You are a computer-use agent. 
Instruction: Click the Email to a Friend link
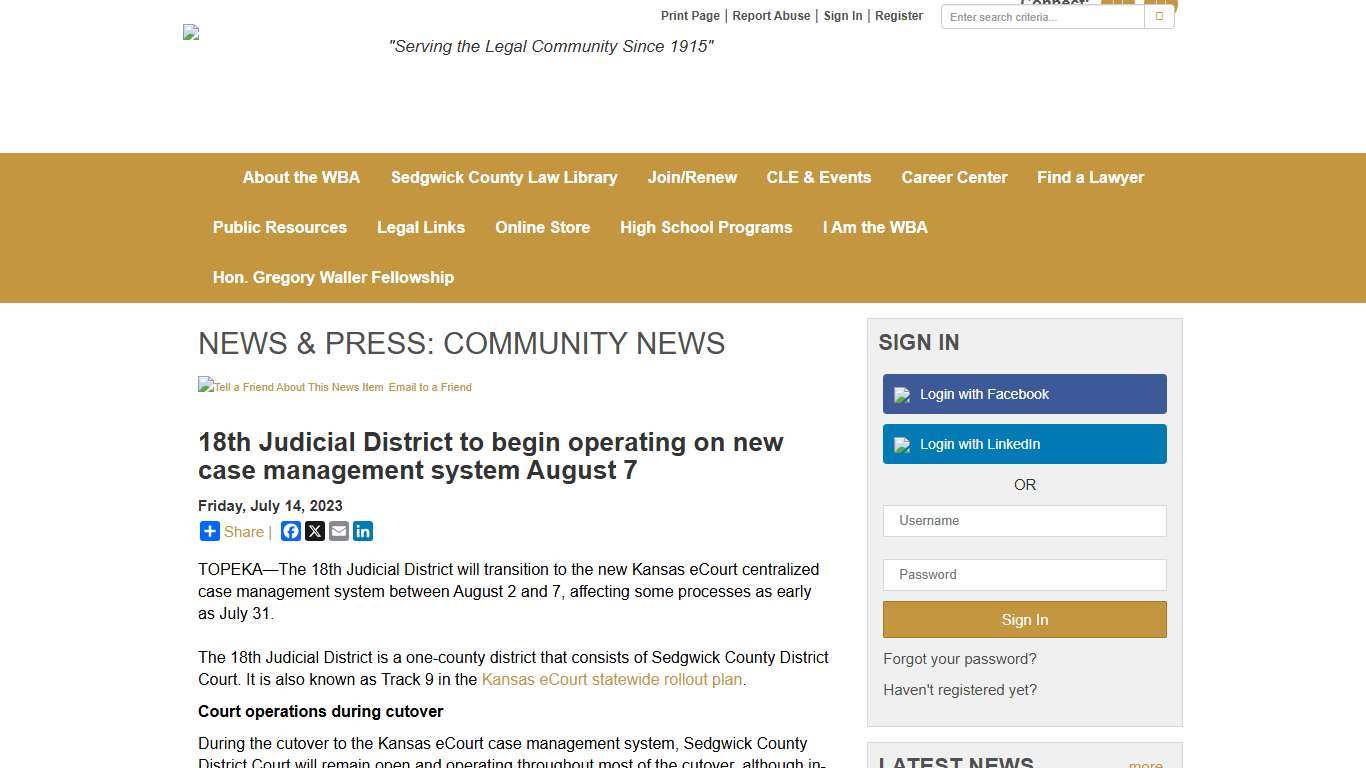click(430, 387)
